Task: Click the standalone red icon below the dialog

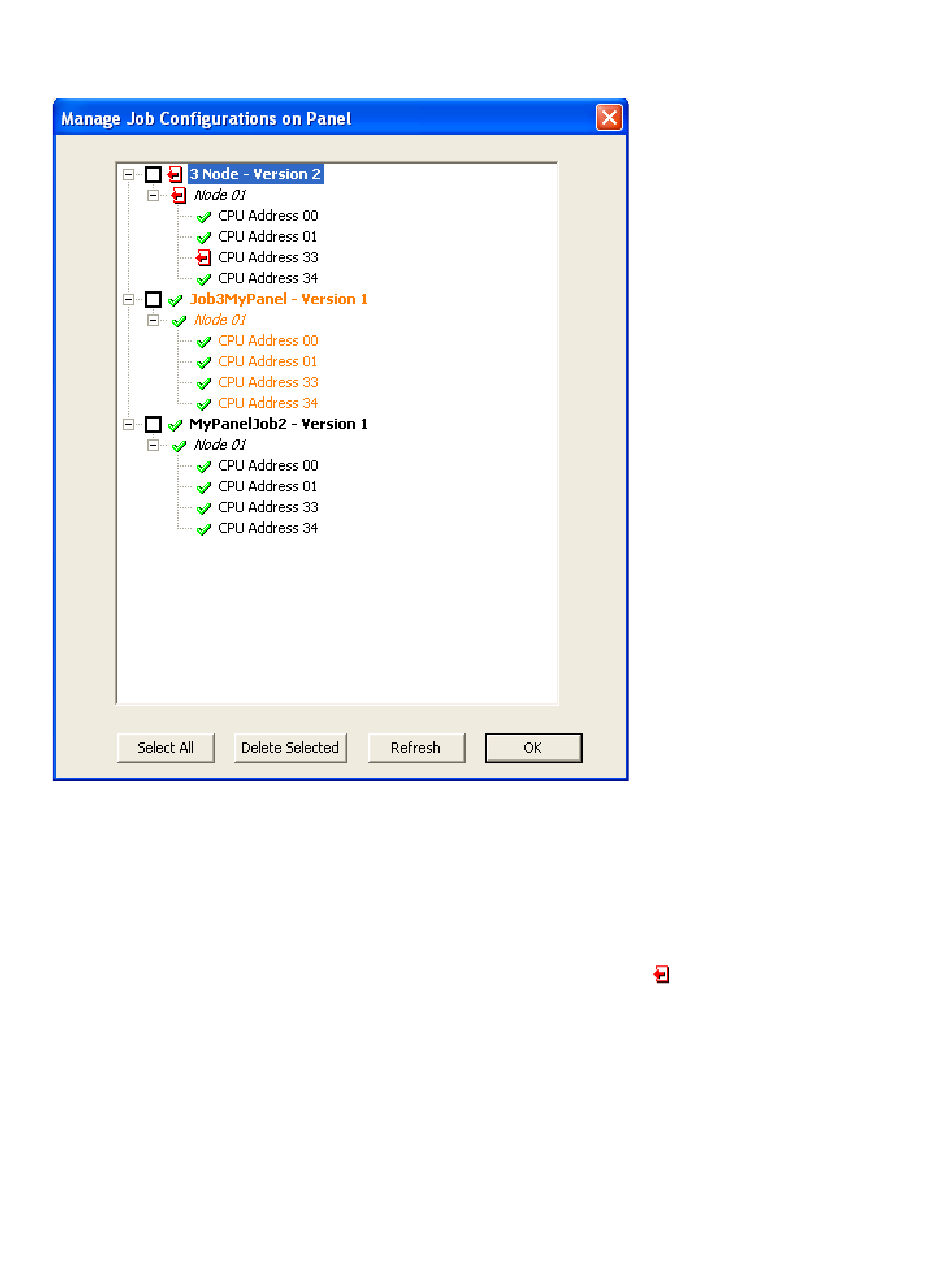Action: tap(661, 974)
